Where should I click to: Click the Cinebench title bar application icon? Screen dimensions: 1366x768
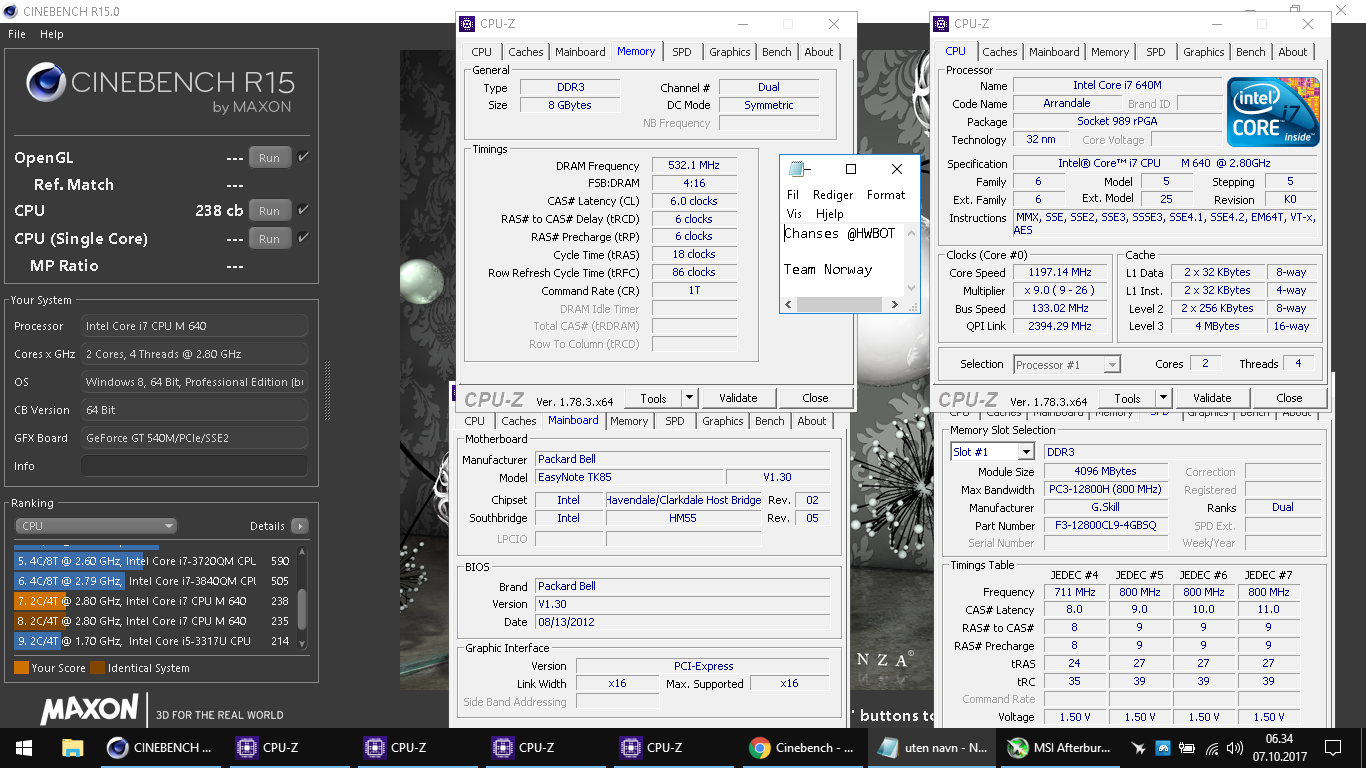coord(11,11)
